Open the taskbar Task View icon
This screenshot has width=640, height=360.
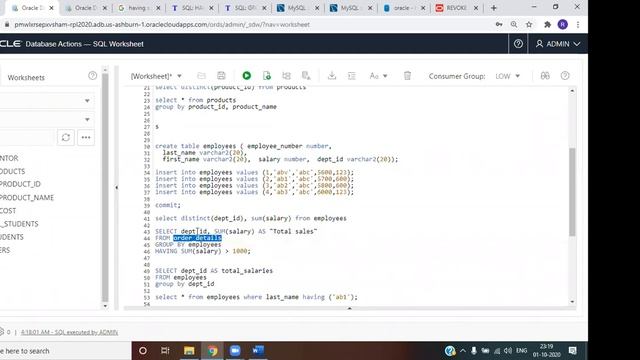[x=165, y=351]
